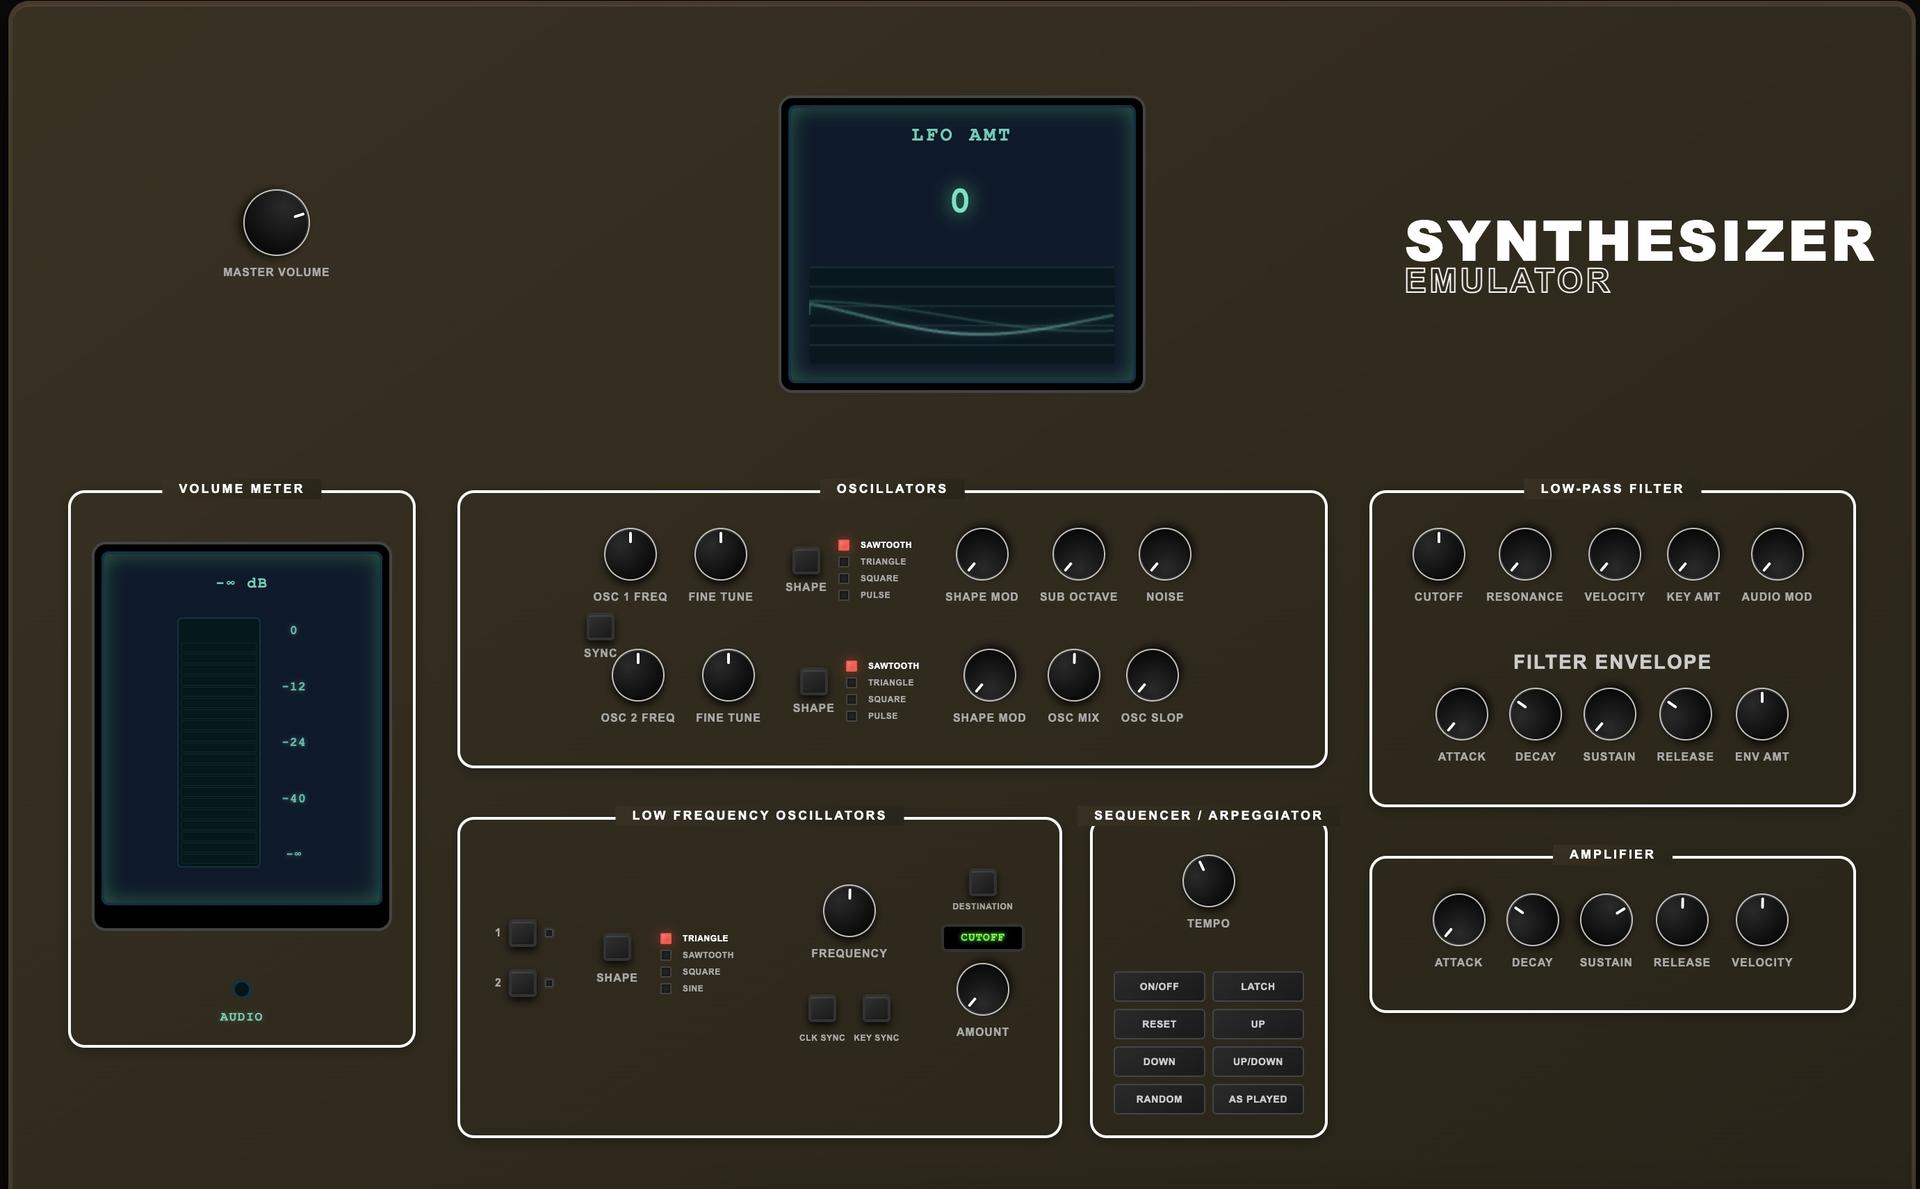Click the OSC 2 FREQ knob
The width and height of the screenshot is (1920, 1189).
(638, 675)
